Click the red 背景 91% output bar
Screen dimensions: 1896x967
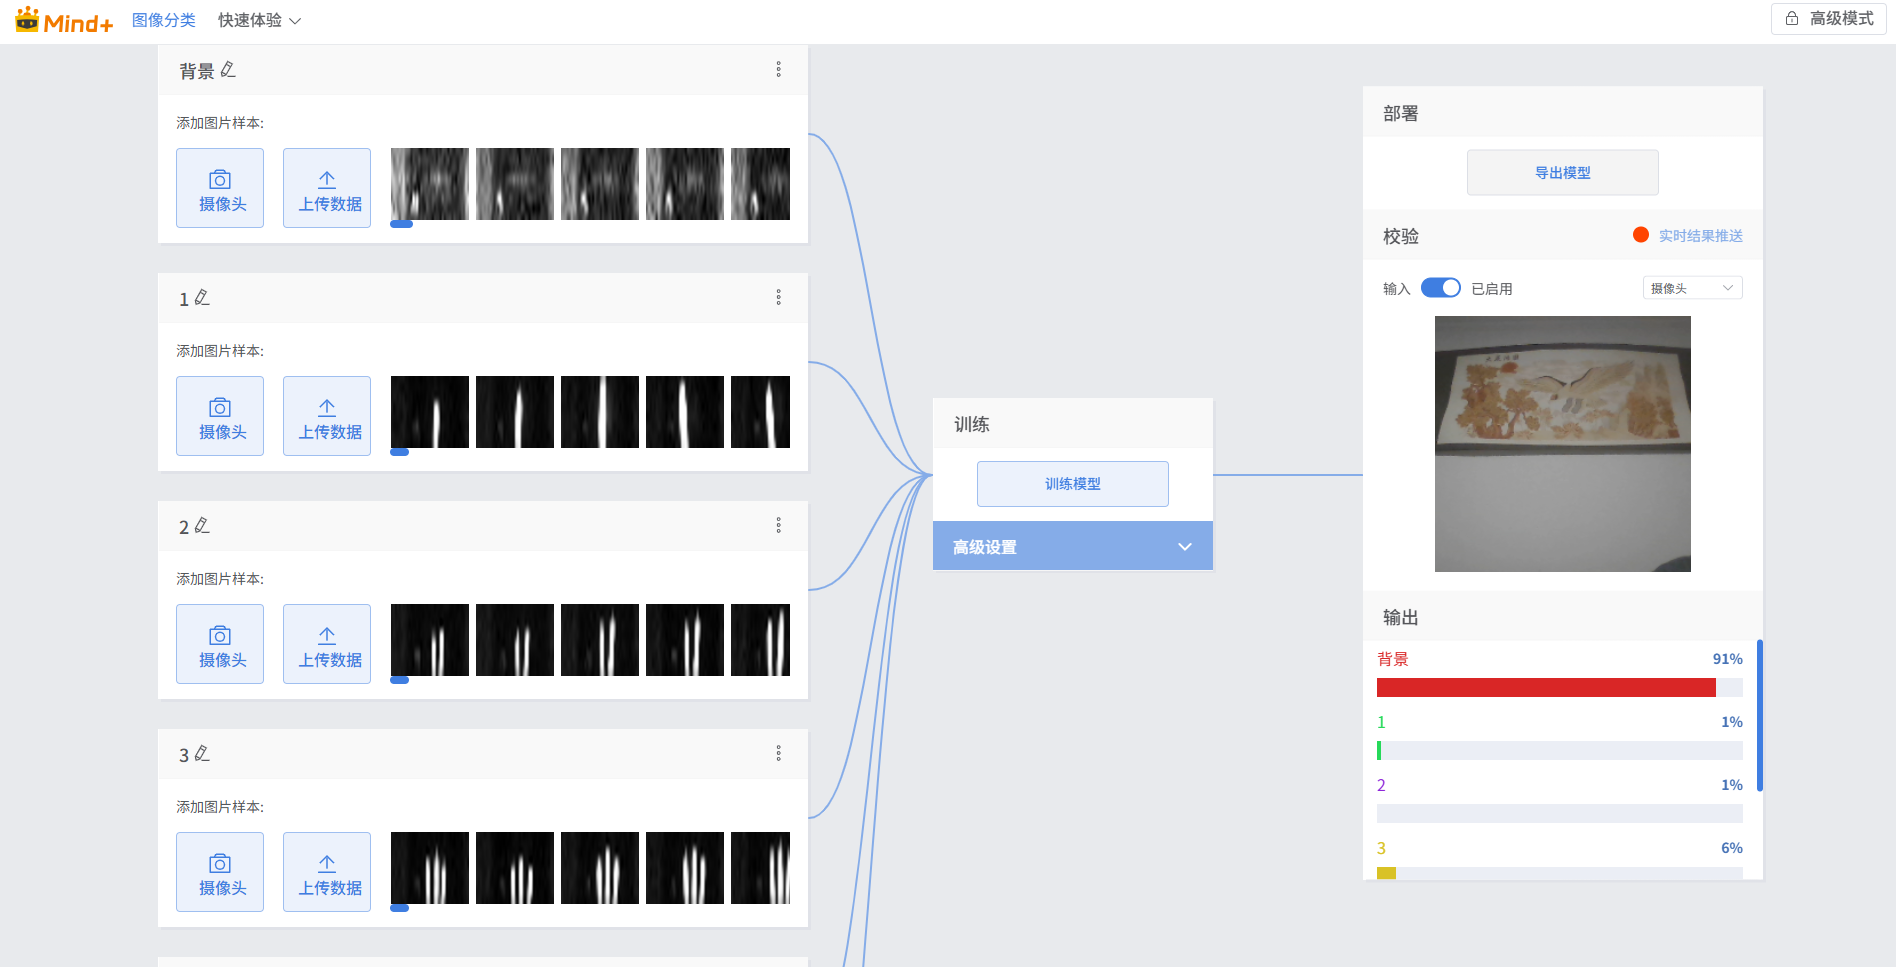(x=1545, y=687)
